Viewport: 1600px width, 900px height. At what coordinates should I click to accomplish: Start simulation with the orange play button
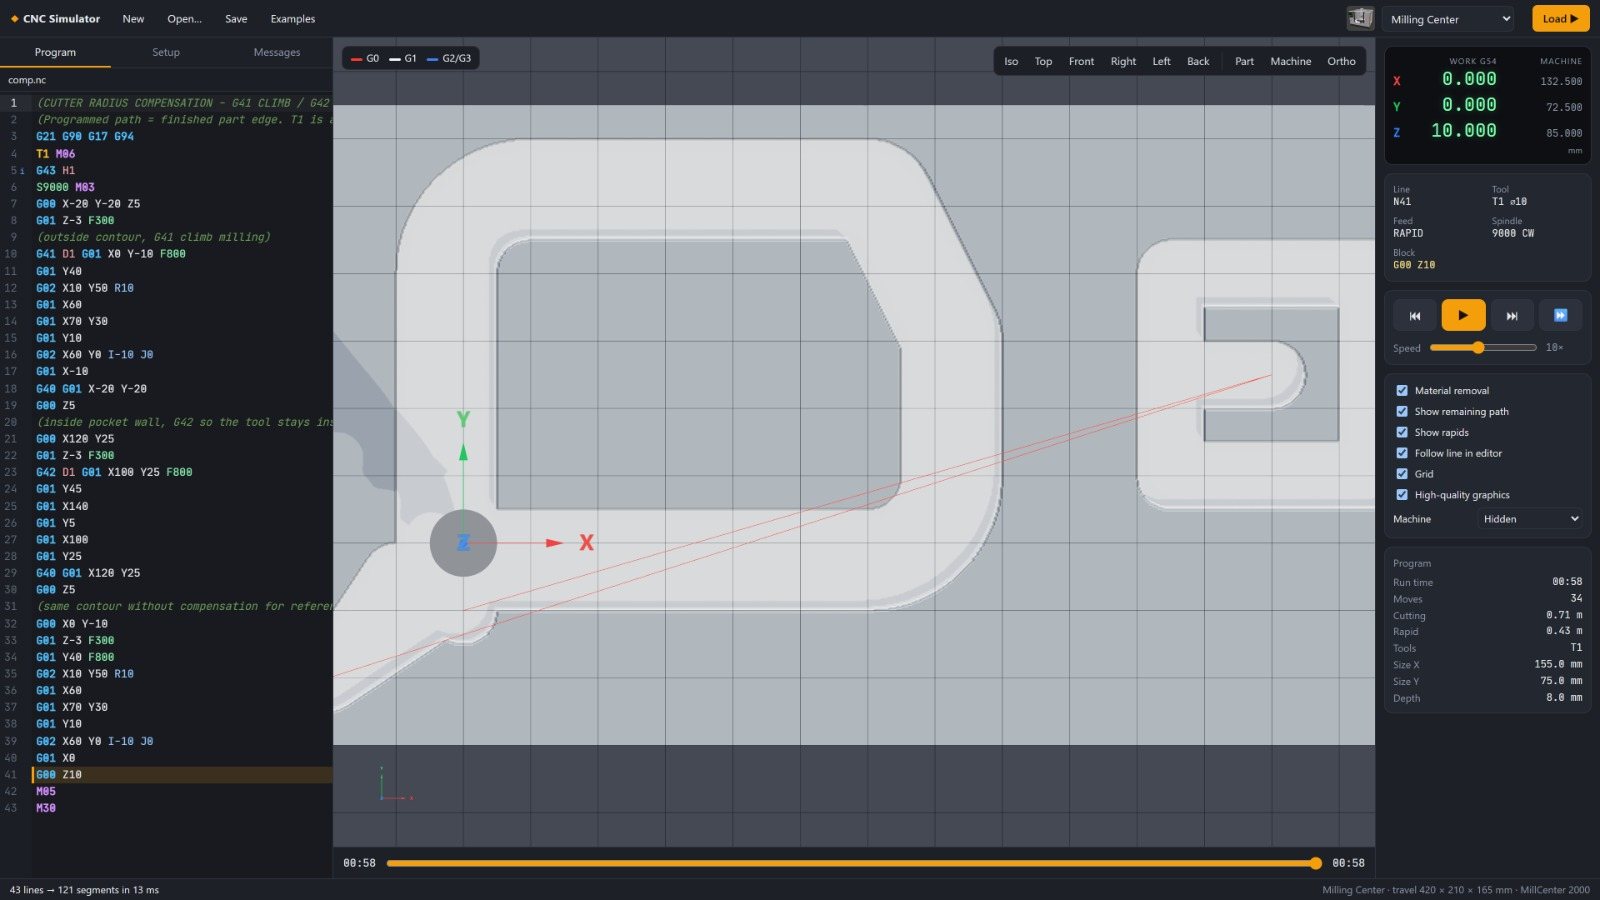(1463, 316)
